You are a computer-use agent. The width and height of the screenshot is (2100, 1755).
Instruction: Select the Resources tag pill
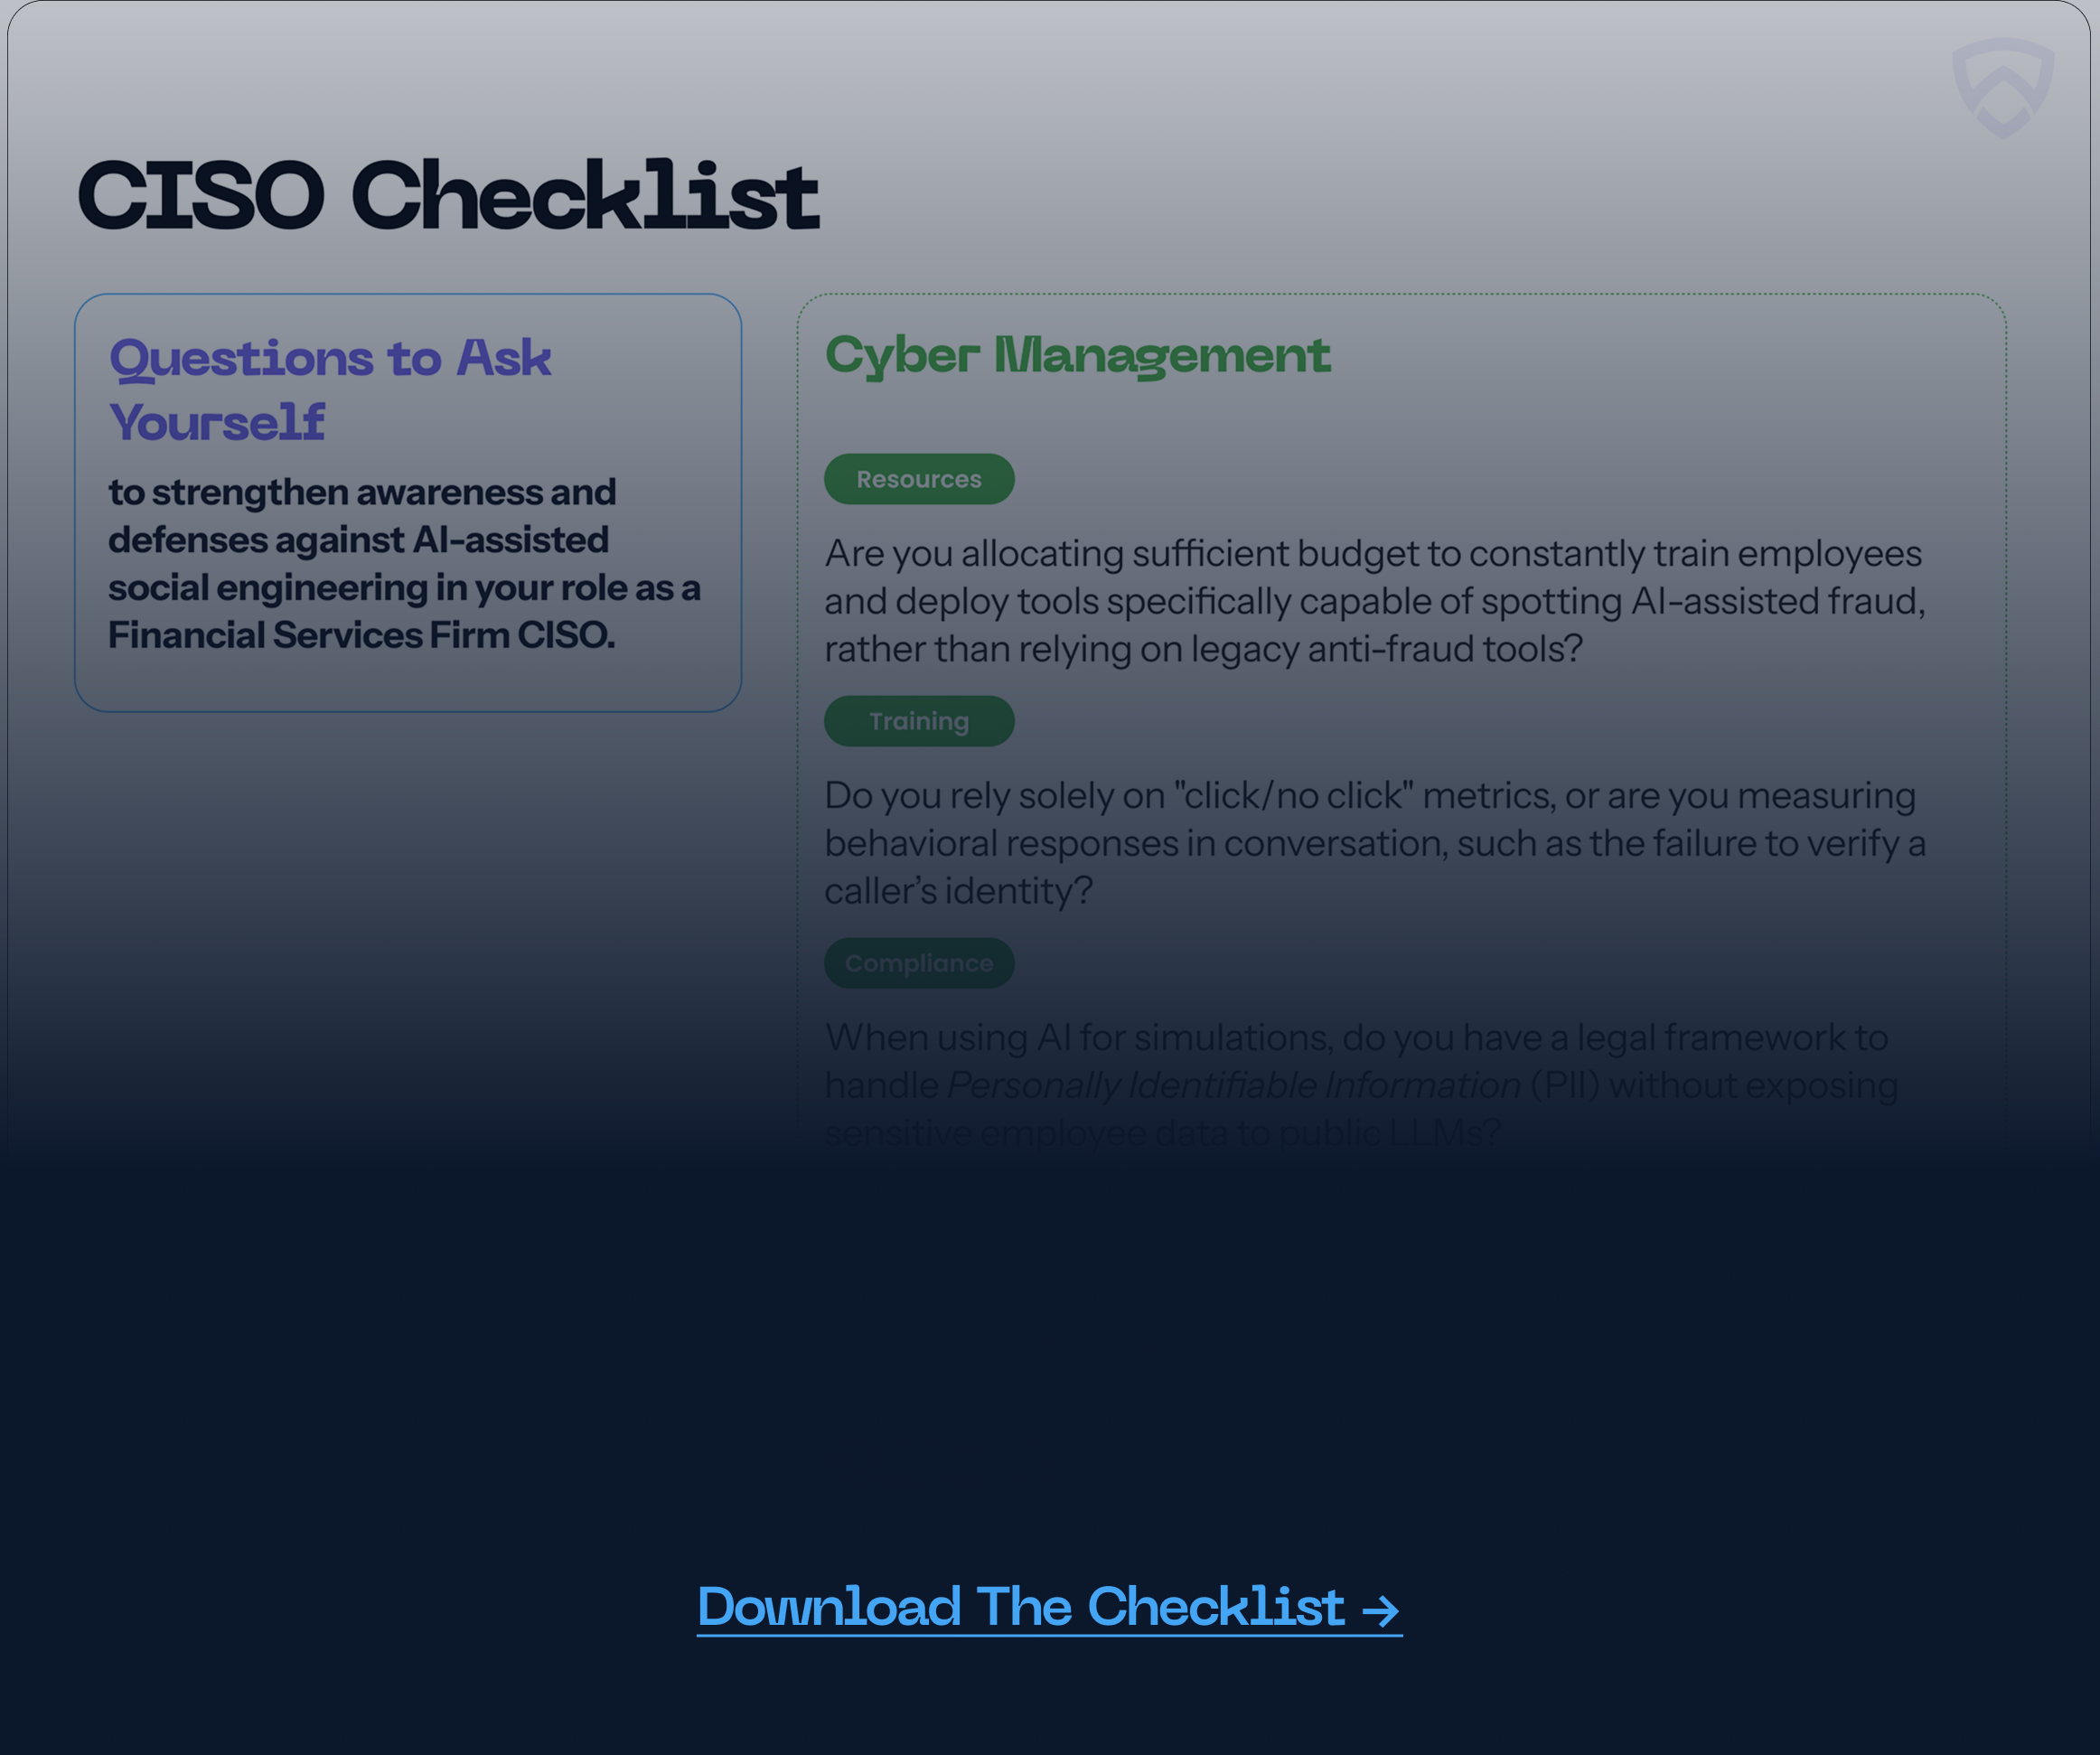[x=918, y=479]
